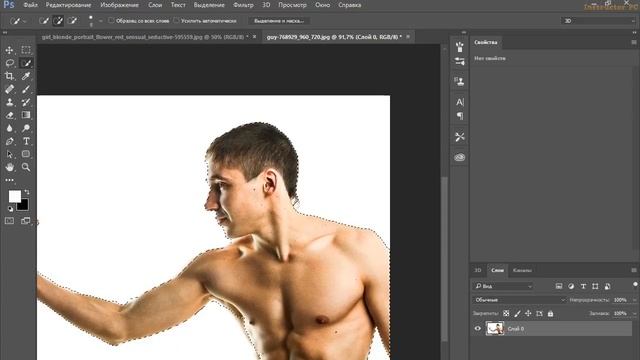Toggle lock image pixels

point(517,313)
